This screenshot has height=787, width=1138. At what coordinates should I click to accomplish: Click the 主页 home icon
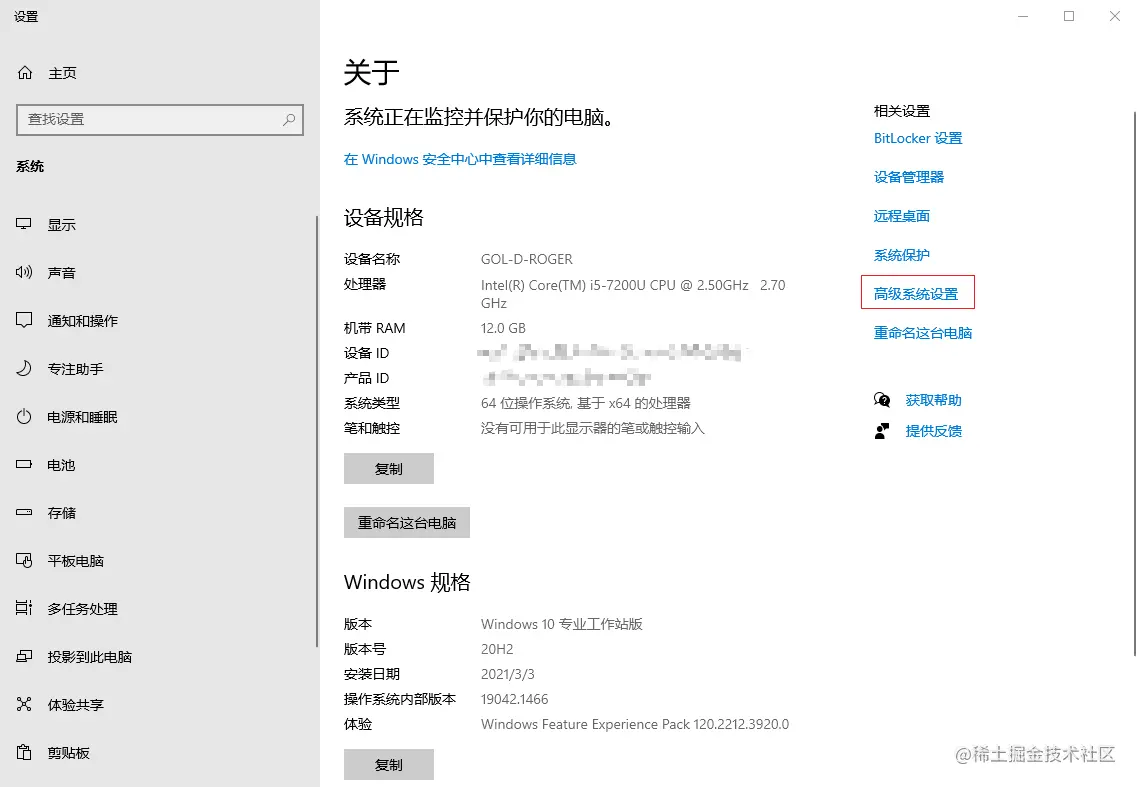tap(23, 72)
